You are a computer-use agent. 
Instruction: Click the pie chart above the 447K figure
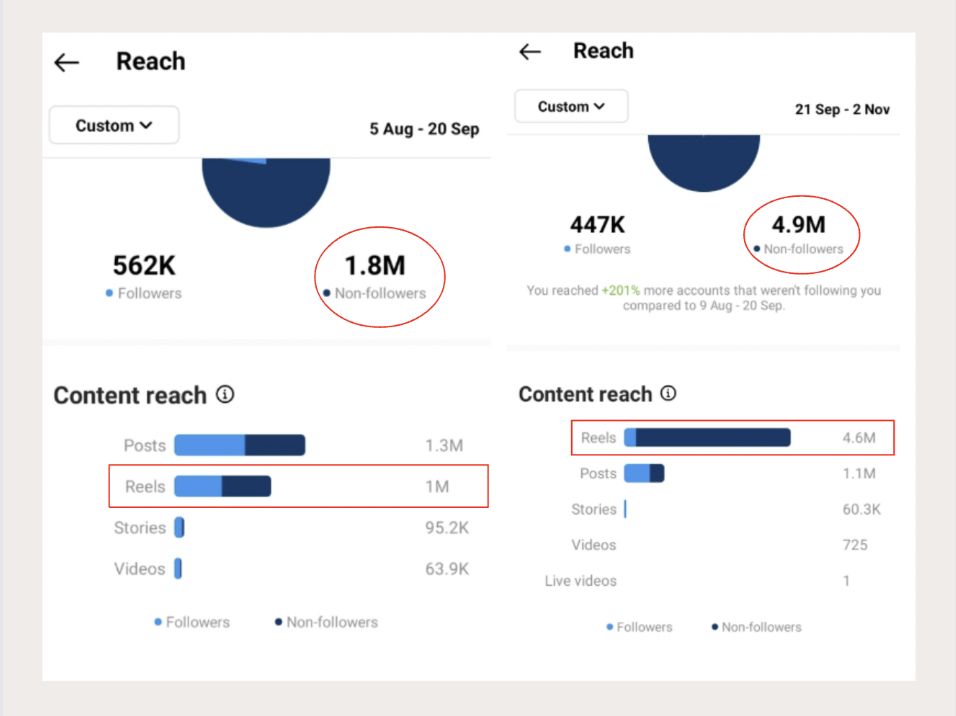704,162
